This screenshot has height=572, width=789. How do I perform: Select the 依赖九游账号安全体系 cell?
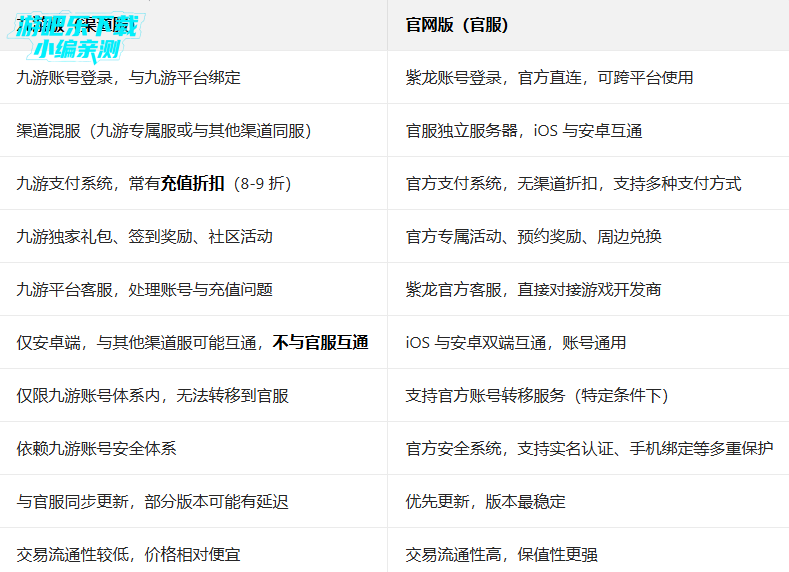pos(96,449)
